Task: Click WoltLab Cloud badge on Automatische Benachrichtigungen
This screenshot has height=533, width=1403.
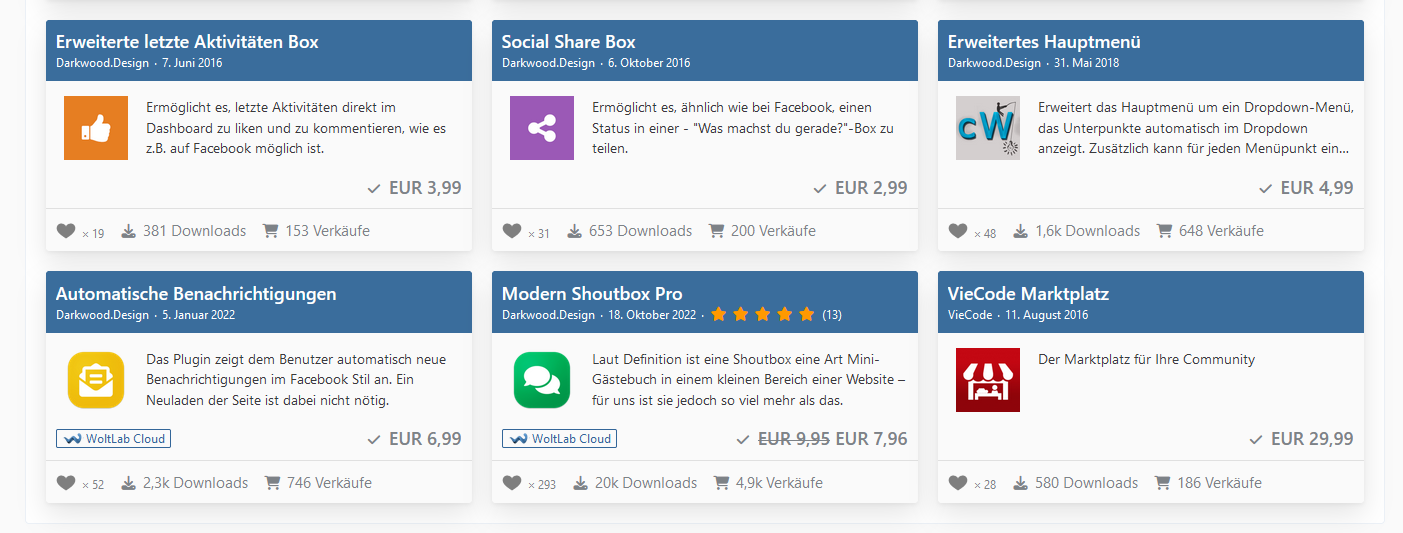Action: (x=113, y=439)
